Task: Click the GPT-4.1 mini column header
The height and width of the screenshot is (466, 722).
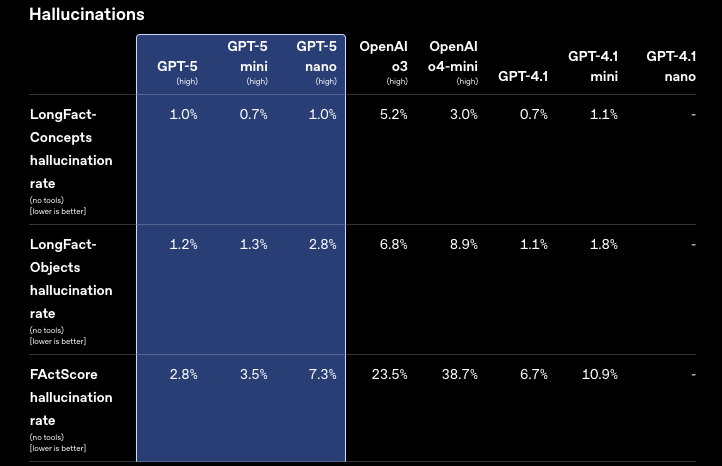Action: coord(593,66)
